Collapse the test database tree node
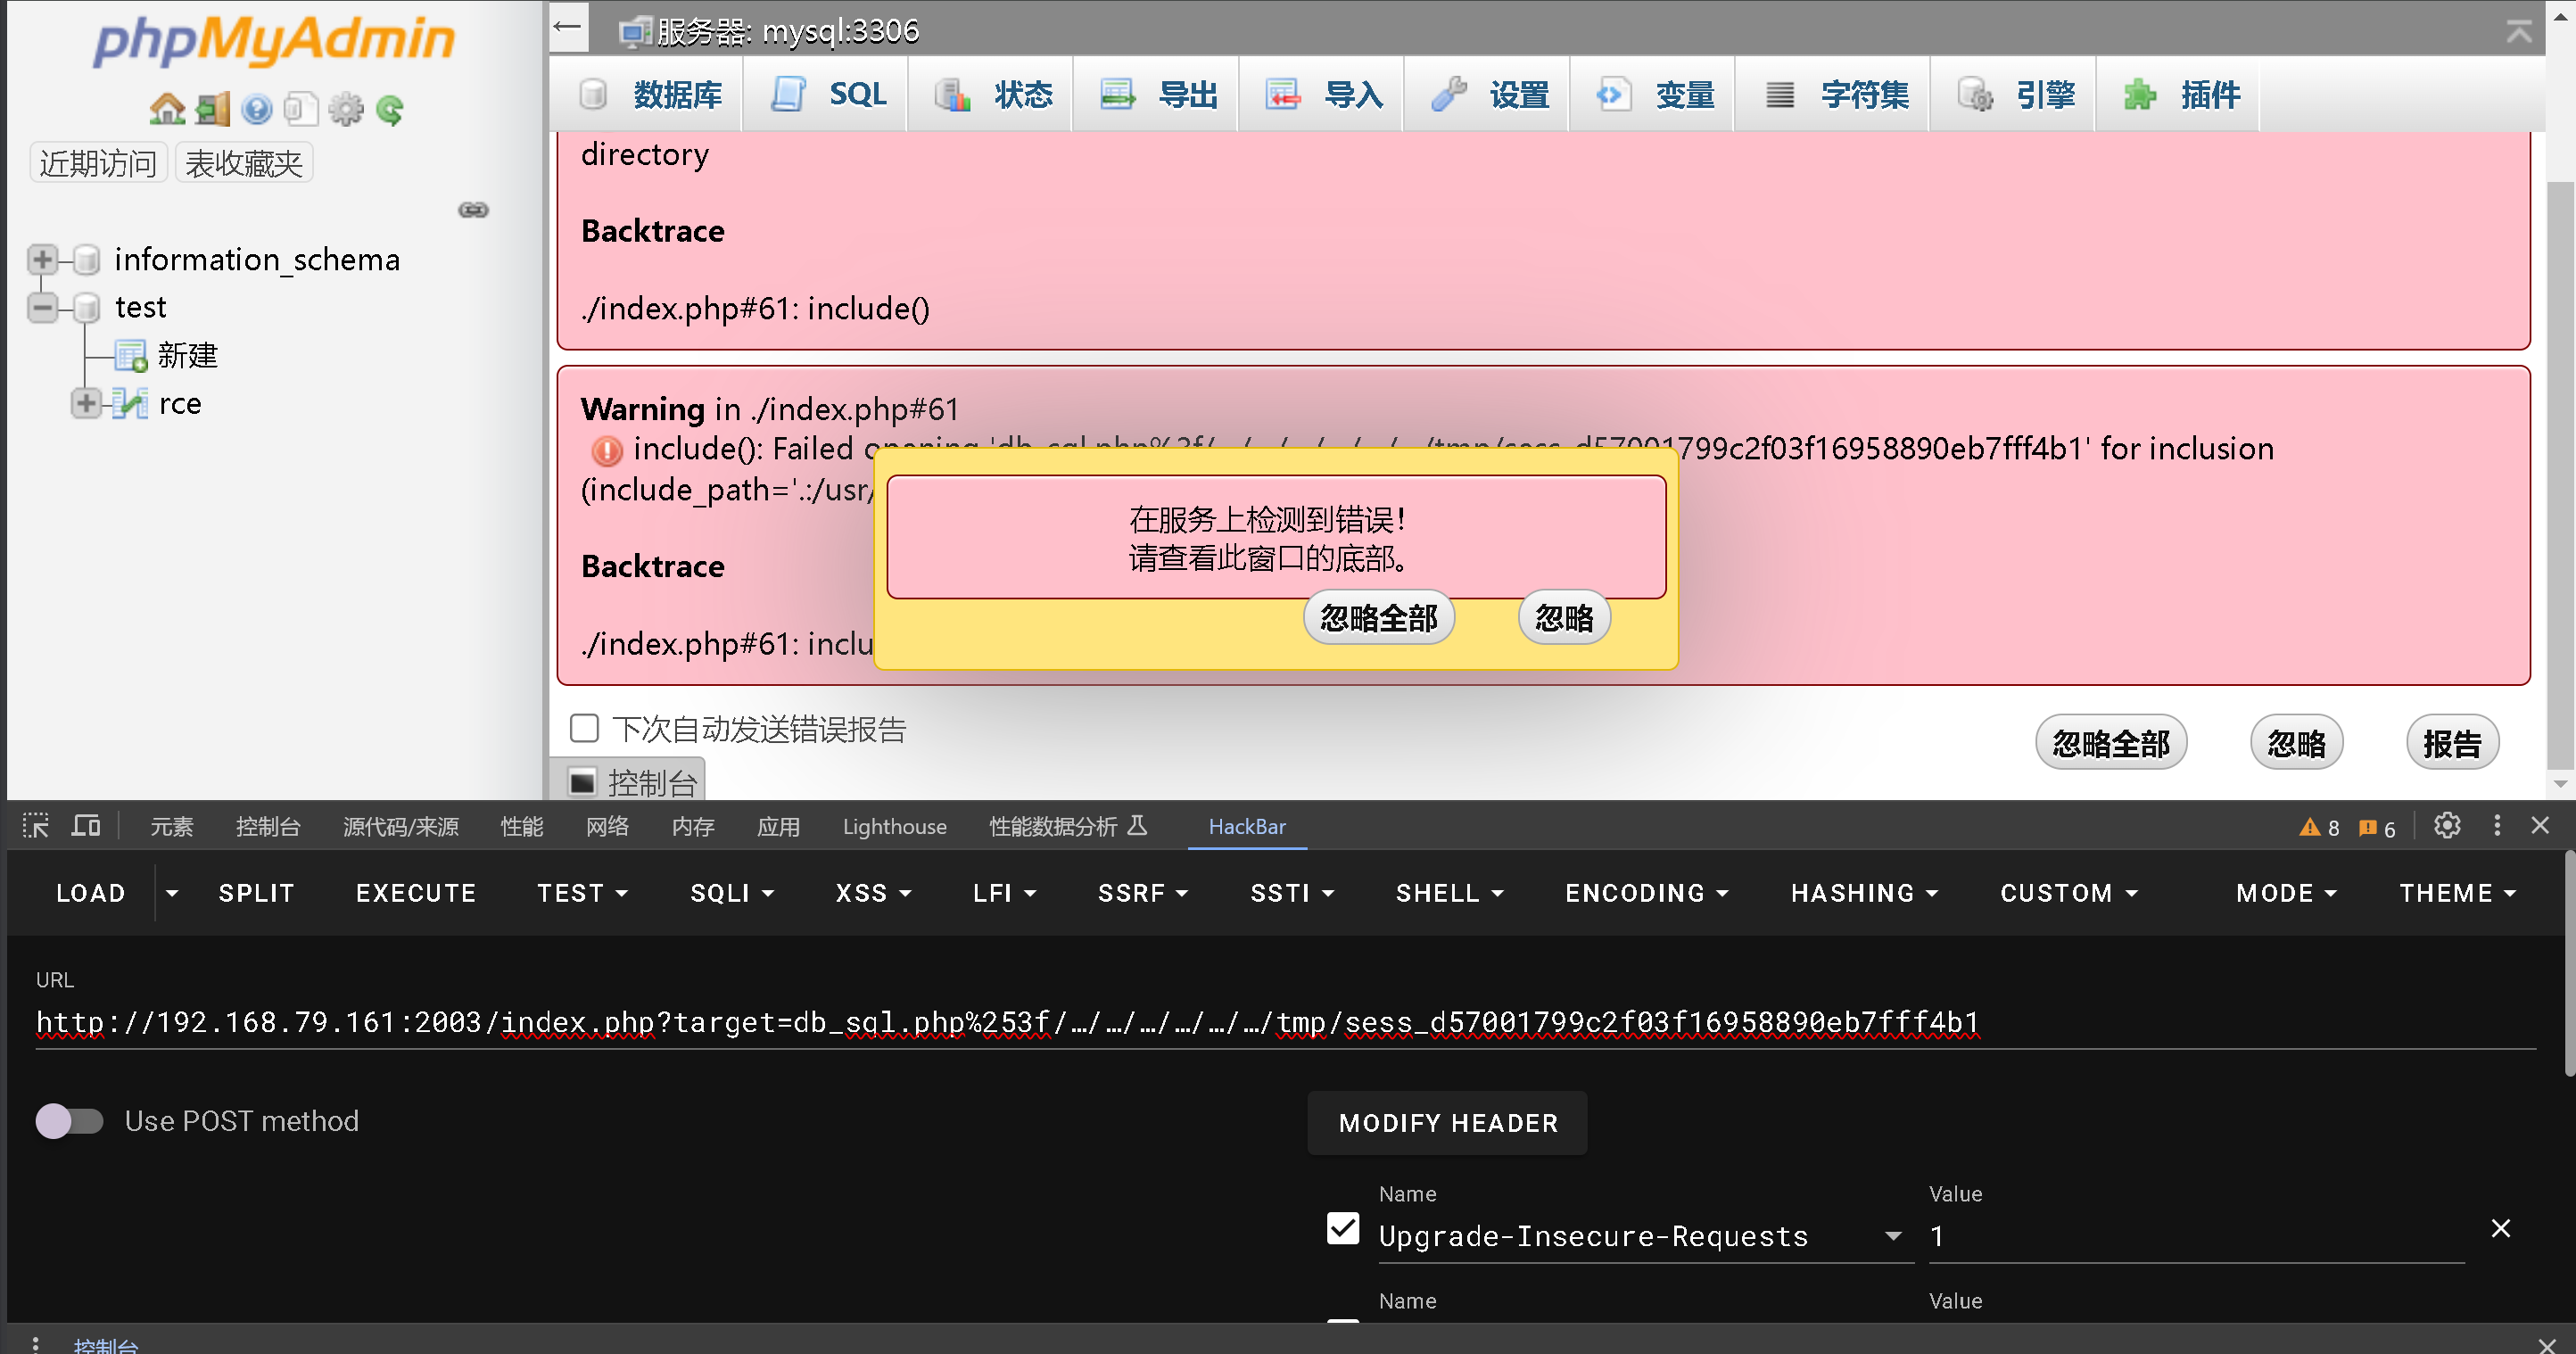The image size is (2576, 1354). (x=42, y=307)
